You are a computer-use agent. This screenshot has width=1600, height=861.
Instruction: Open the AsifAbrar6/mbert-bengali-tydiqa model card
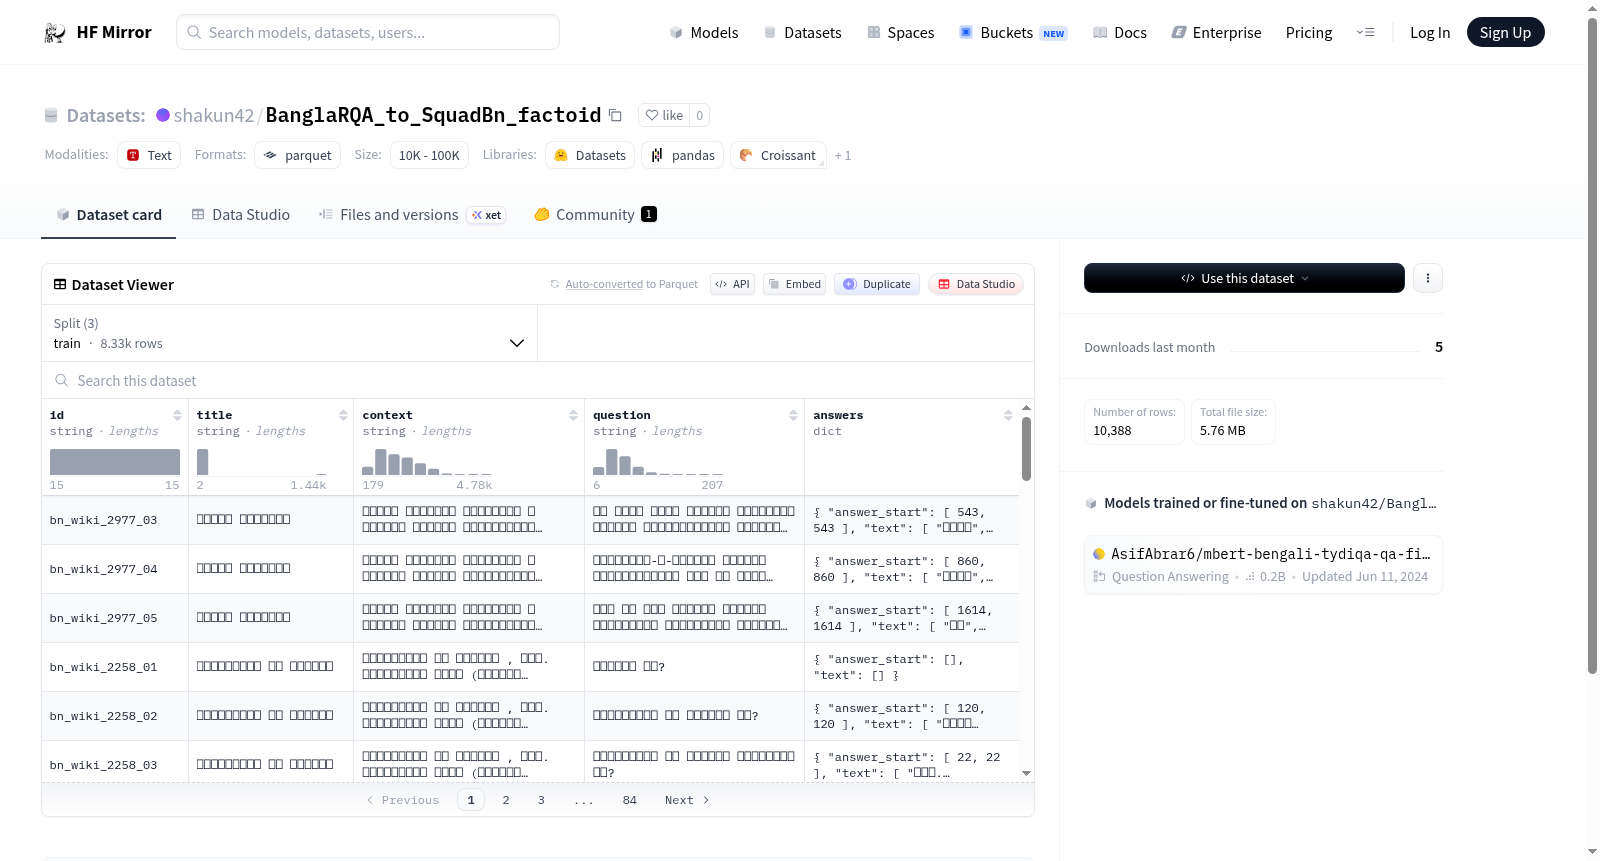click(1263, 565)
